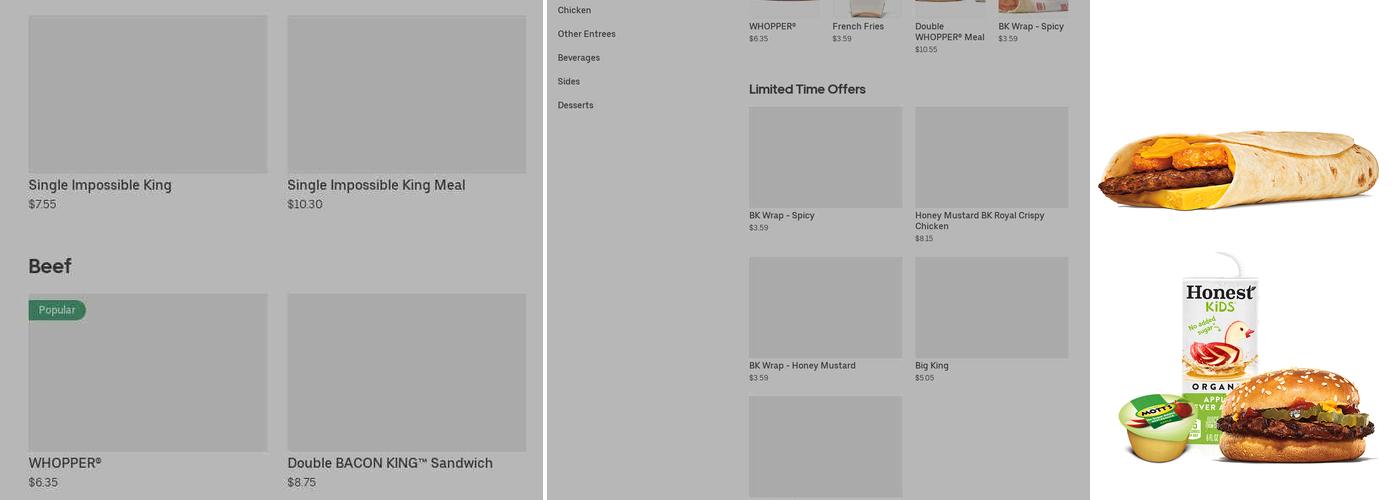Open the Other Entrees menu category

tap(586, 34)
